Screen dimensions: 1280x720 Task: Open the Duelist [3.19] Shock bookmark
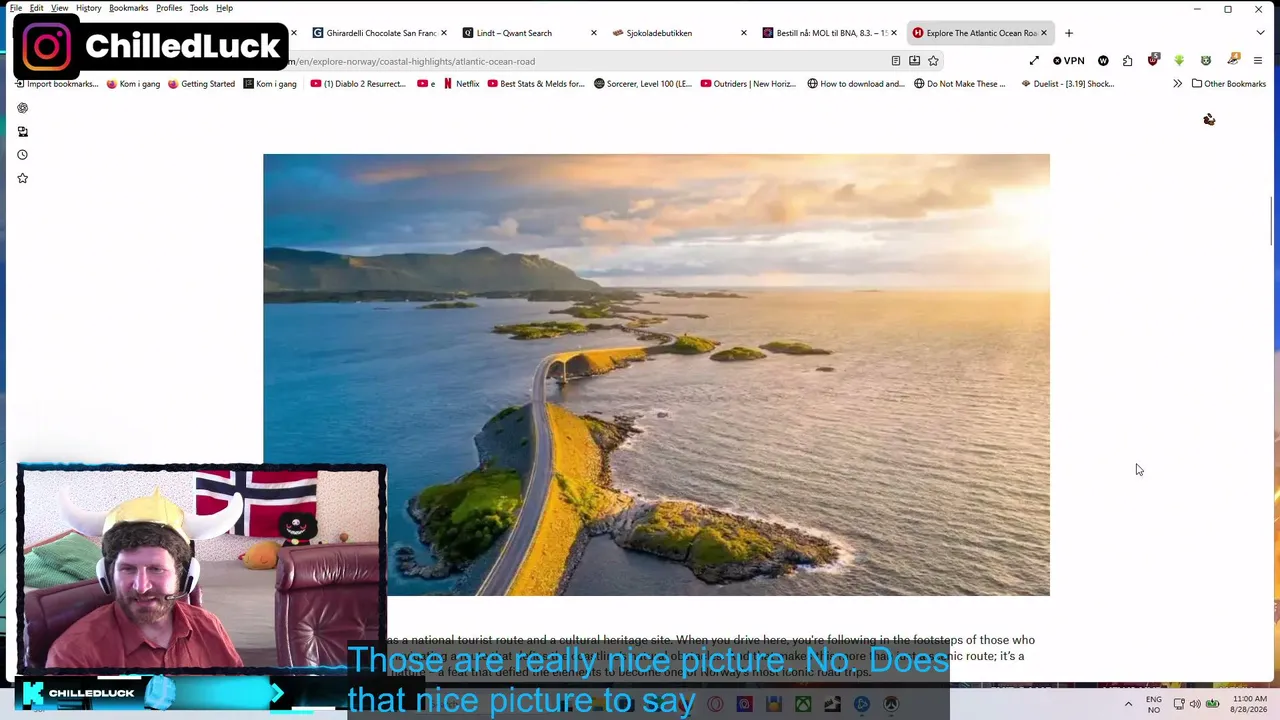click(1067, 84)
